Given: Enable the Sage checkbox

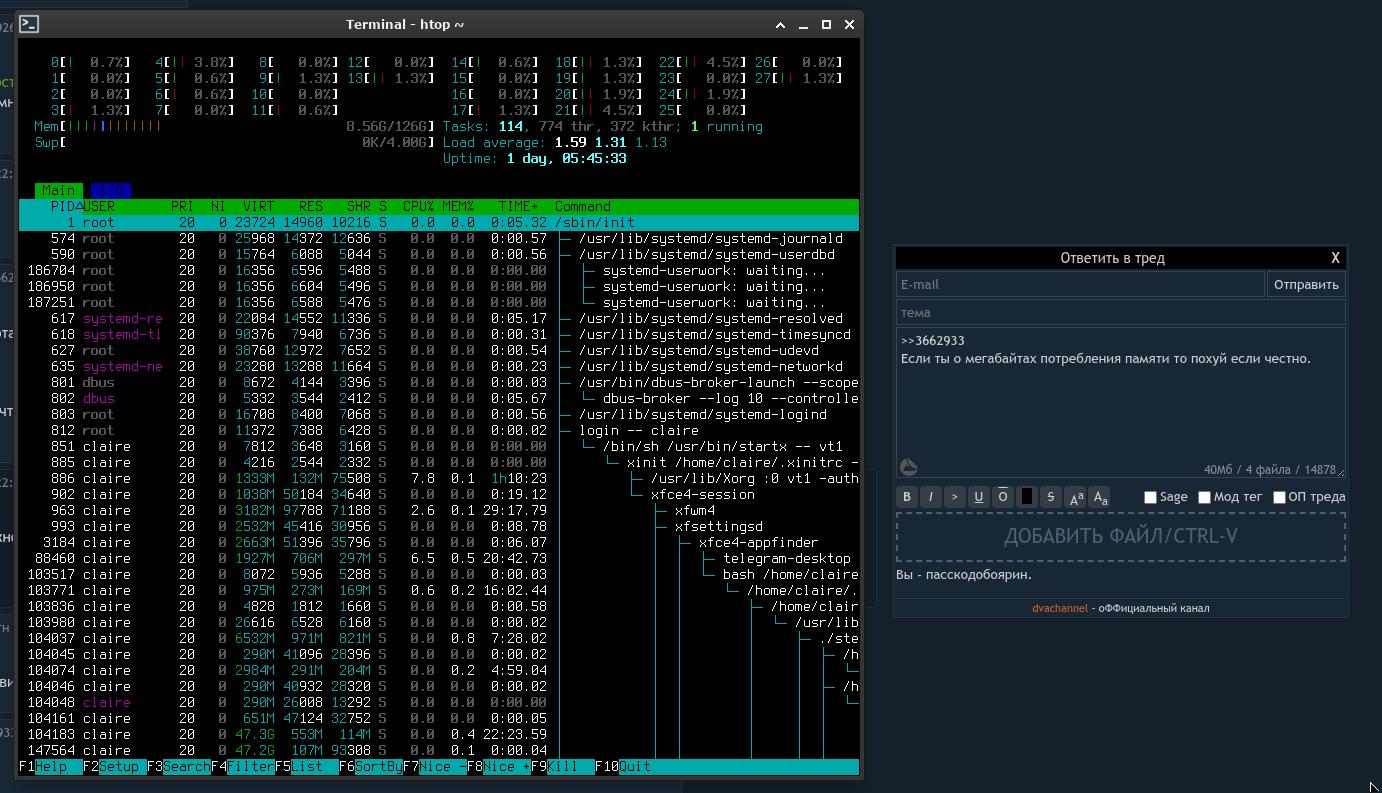Looking at the screenshot, I should 1150,497.
